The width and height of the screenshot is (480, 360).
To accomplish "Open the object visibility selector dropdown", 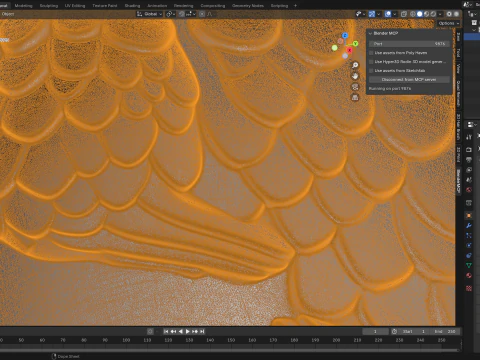I will tap(361, 14).
